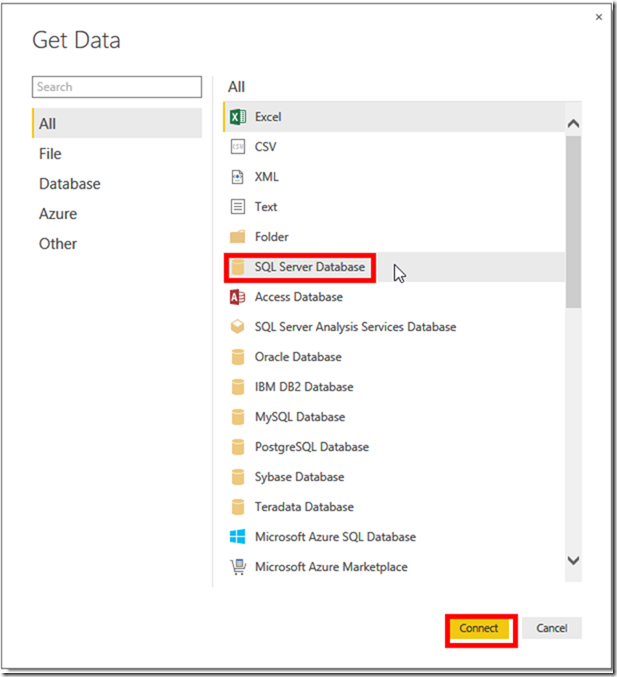Image resolution: width=617 pixels, height=677 pixels.
Task: Select the CSV entry text
Action: point(266,147)
